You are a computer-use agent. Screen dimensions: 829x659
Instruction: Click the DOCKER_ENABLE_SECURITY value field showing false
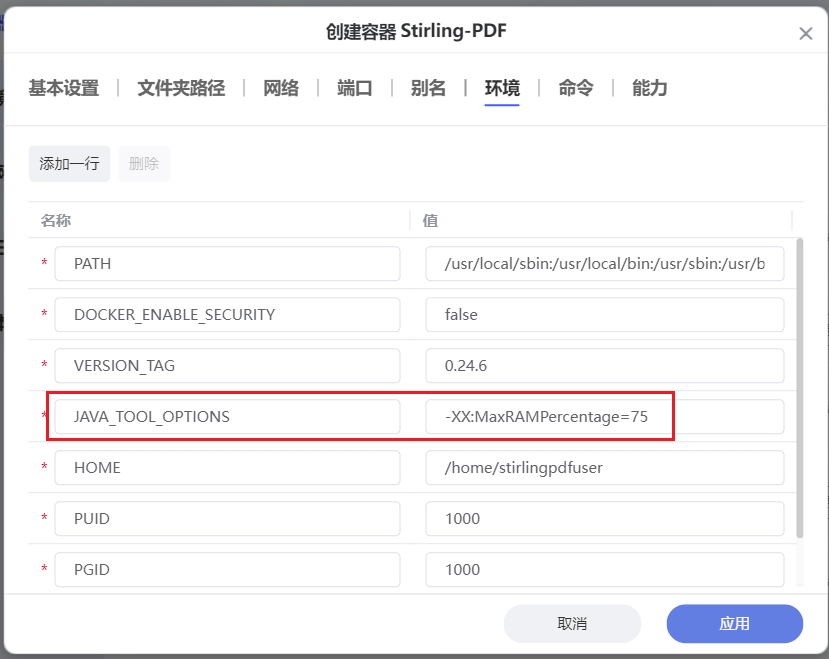604,314
